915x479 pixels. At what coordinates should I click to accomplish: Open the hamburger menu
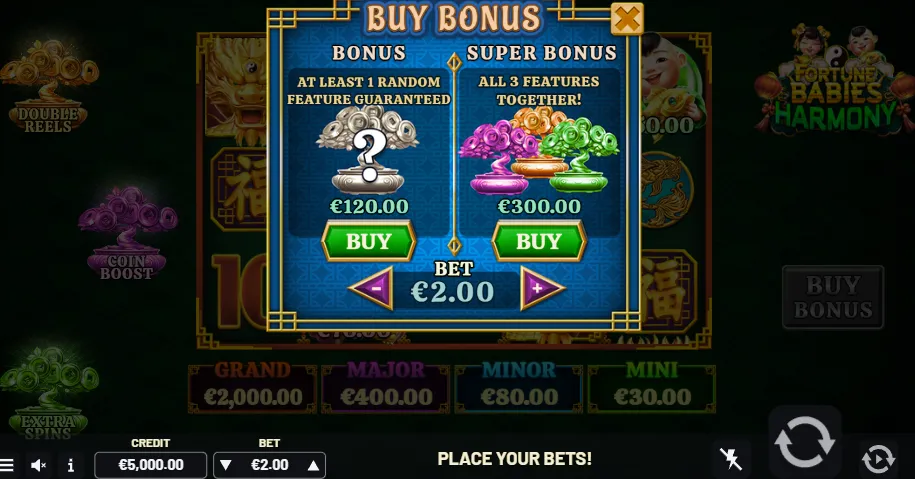[x=7, y=465]
